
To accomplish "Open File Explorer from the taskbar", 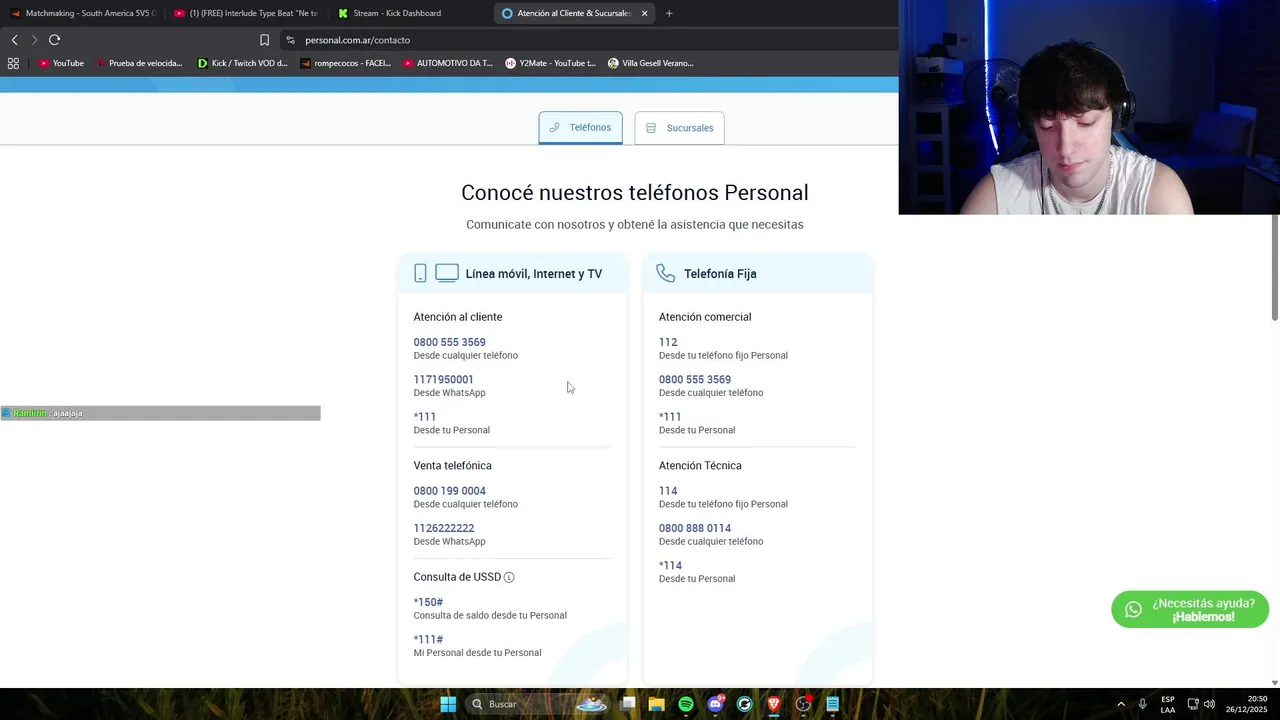I will click(x=657, y=704).
